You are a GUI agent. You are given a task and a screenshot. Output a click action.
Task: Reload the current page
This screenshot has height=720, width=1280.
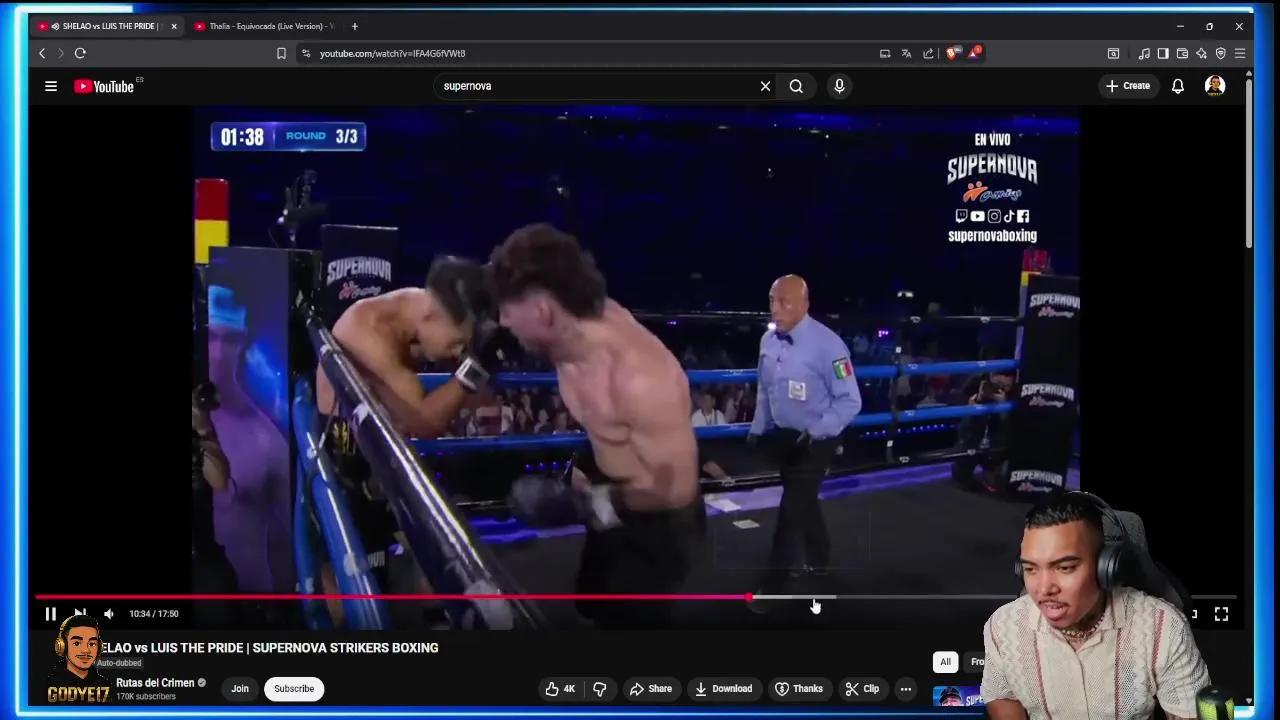pyautogui.click(x=80, y=53)
